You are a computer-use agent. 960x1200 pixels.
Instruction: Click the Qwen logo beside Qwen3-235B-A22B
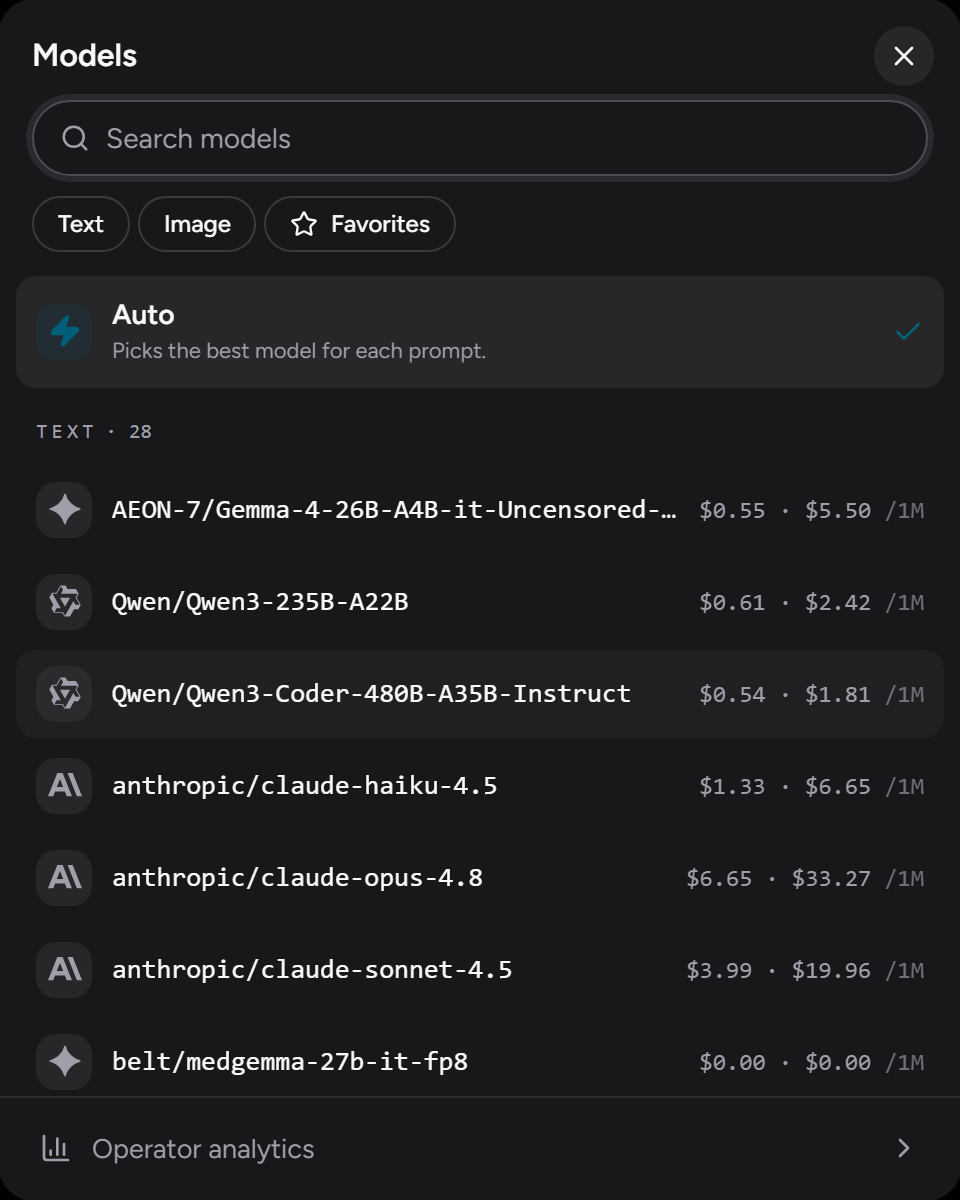click(x=64, y=602)
